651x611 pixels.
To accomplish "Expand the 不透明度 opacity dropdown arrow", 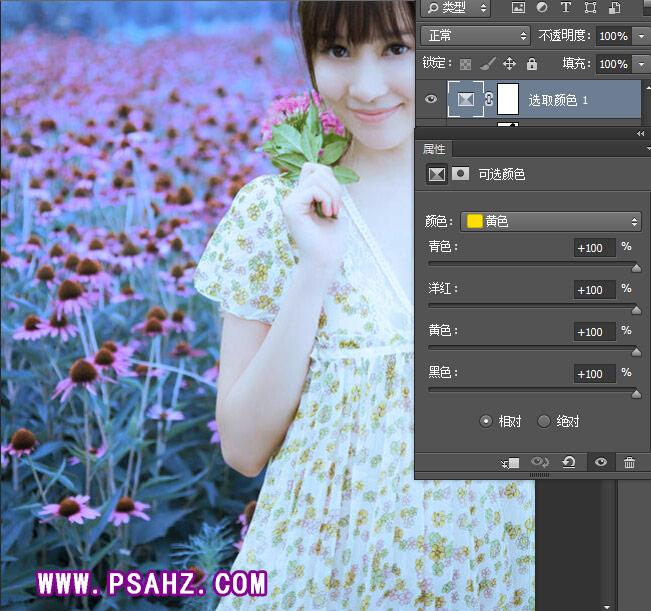I will (641, 36).
